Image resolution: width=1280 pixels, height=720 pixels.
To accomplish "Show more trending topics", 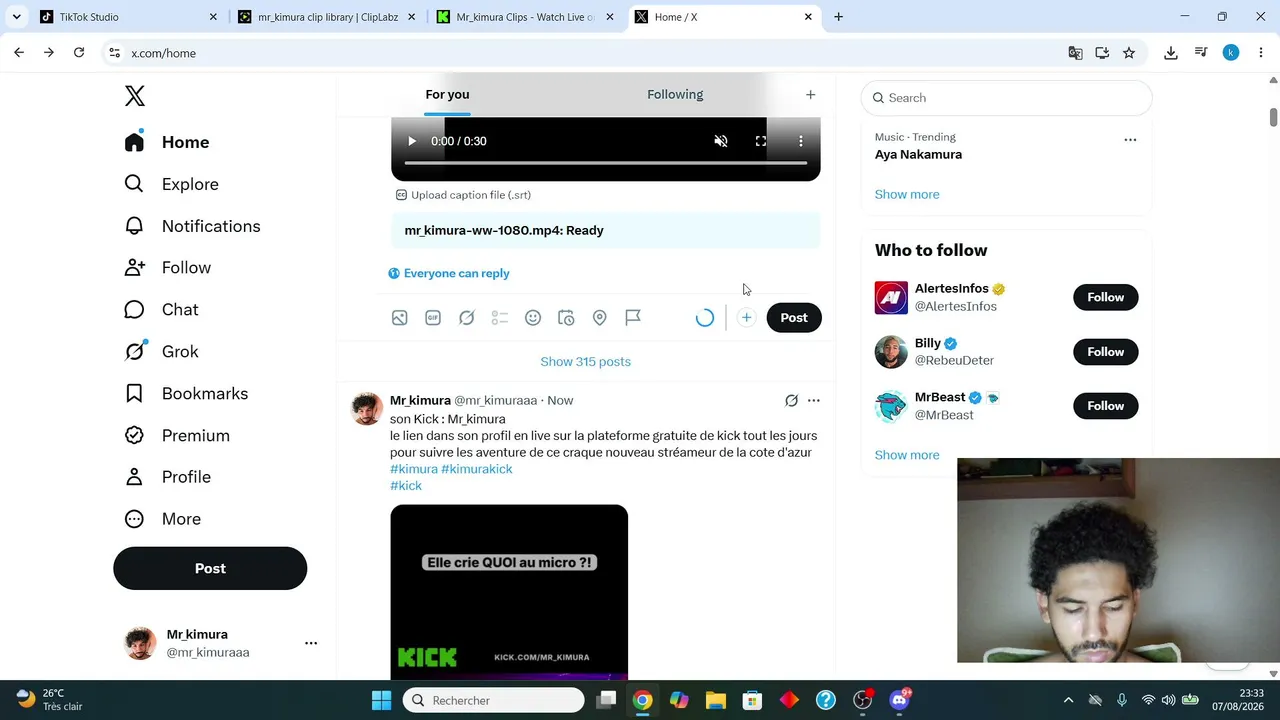I will [x=907, y=195].
